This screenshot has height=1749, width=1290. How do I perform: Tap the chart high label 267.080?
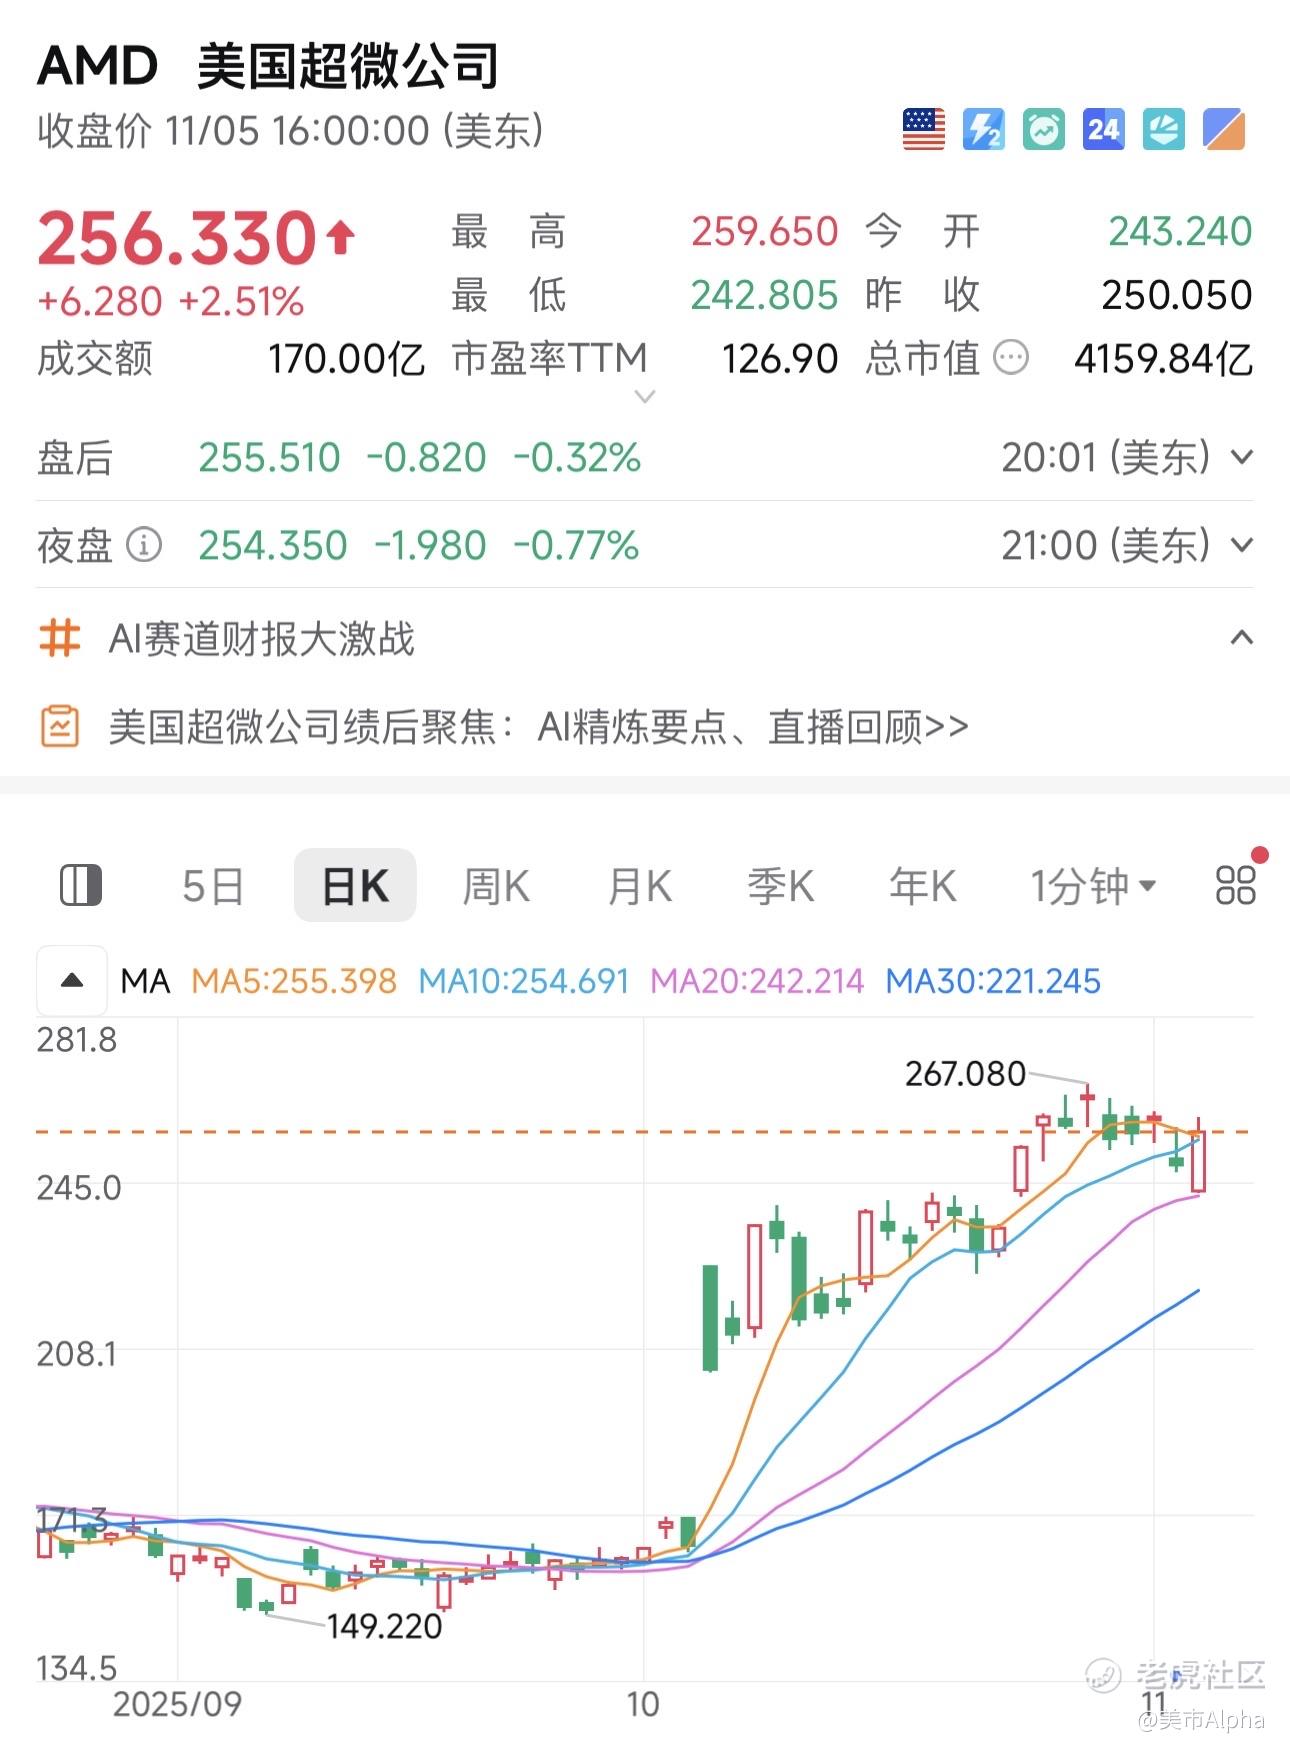pyautogui.click(x=965, y=1074)
